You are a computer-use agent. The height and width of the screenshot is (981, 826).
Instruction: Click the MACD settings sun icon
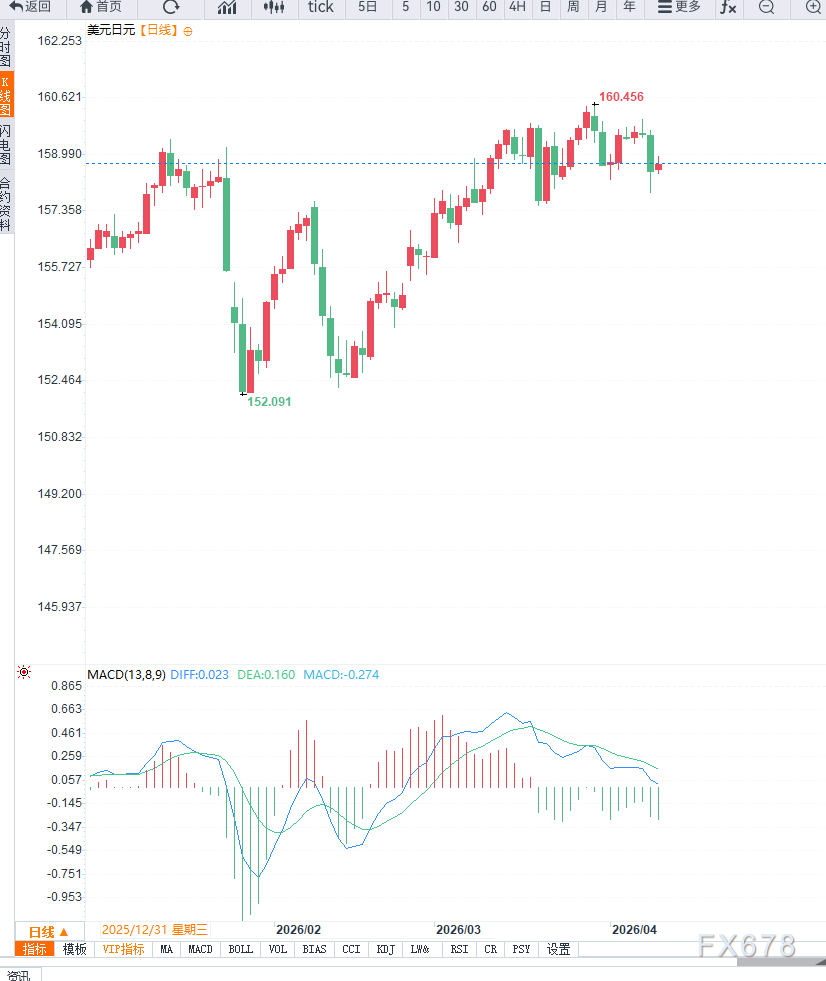(24, 673)
